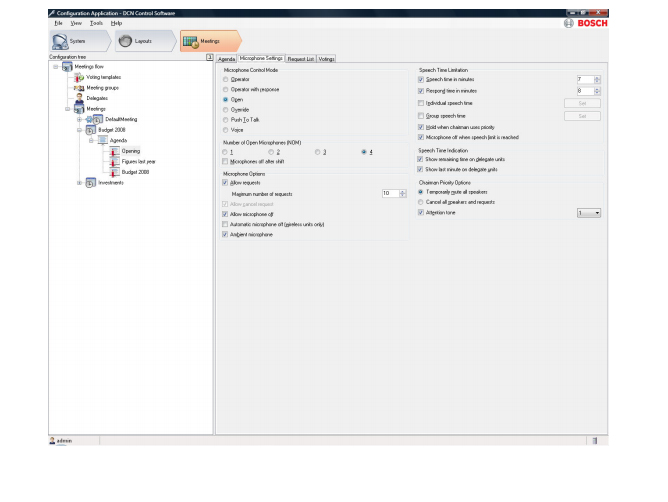
Task: Click the Figures last year agenda icon
Action: [114, 161]
